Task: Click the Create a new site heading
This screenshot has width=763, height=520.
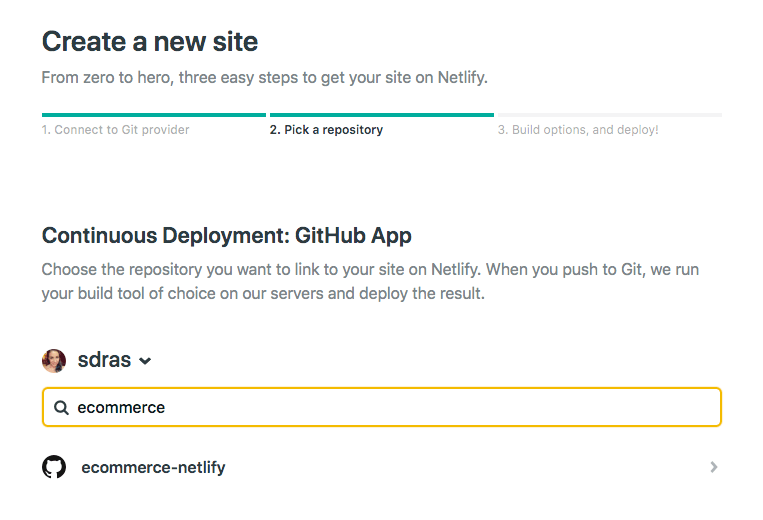Action: [150, 41]
